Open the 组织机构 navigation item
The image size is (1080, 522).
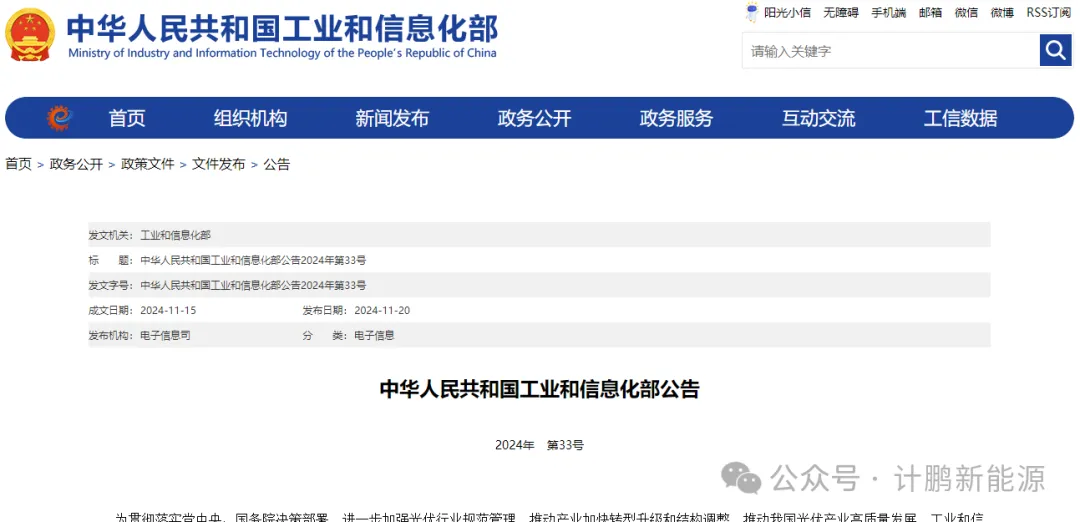tap(250, 118)
